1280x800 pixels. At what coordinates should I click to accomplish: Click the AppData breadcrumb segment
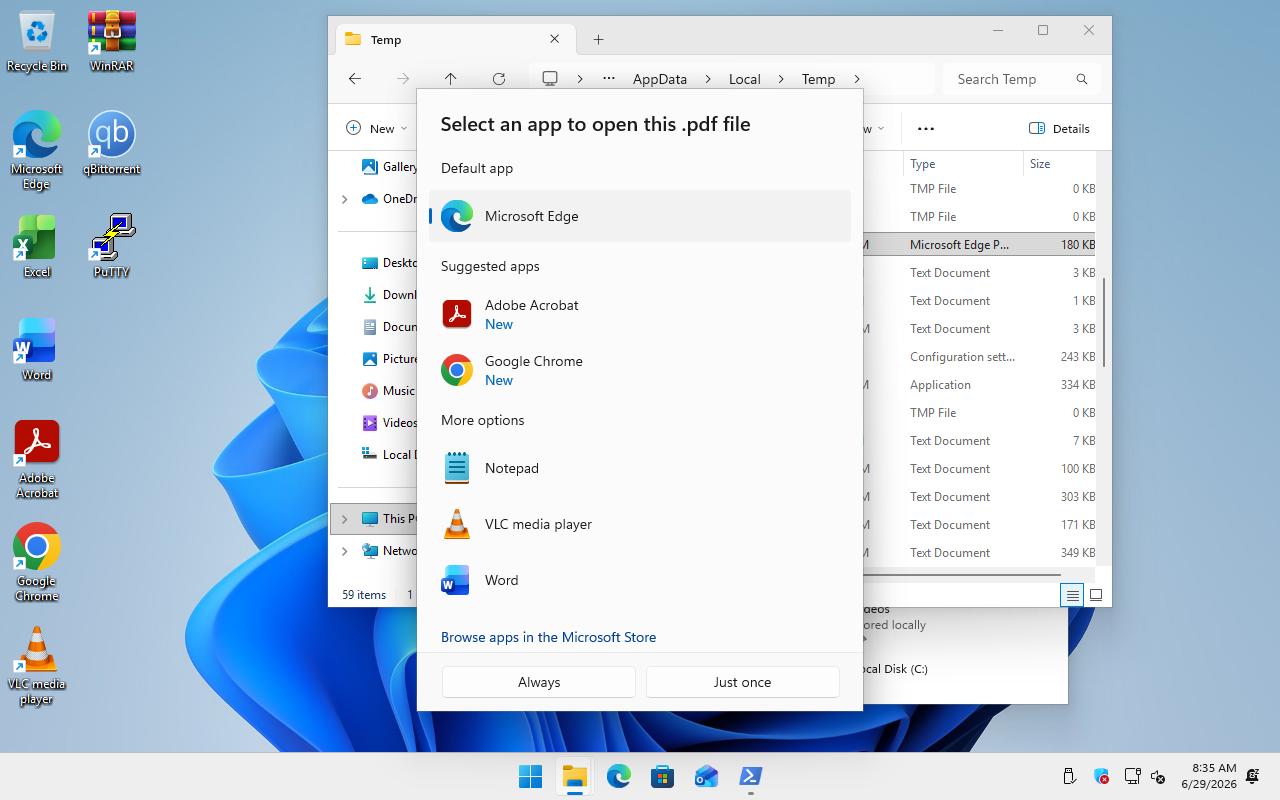(x=660, y=79)
